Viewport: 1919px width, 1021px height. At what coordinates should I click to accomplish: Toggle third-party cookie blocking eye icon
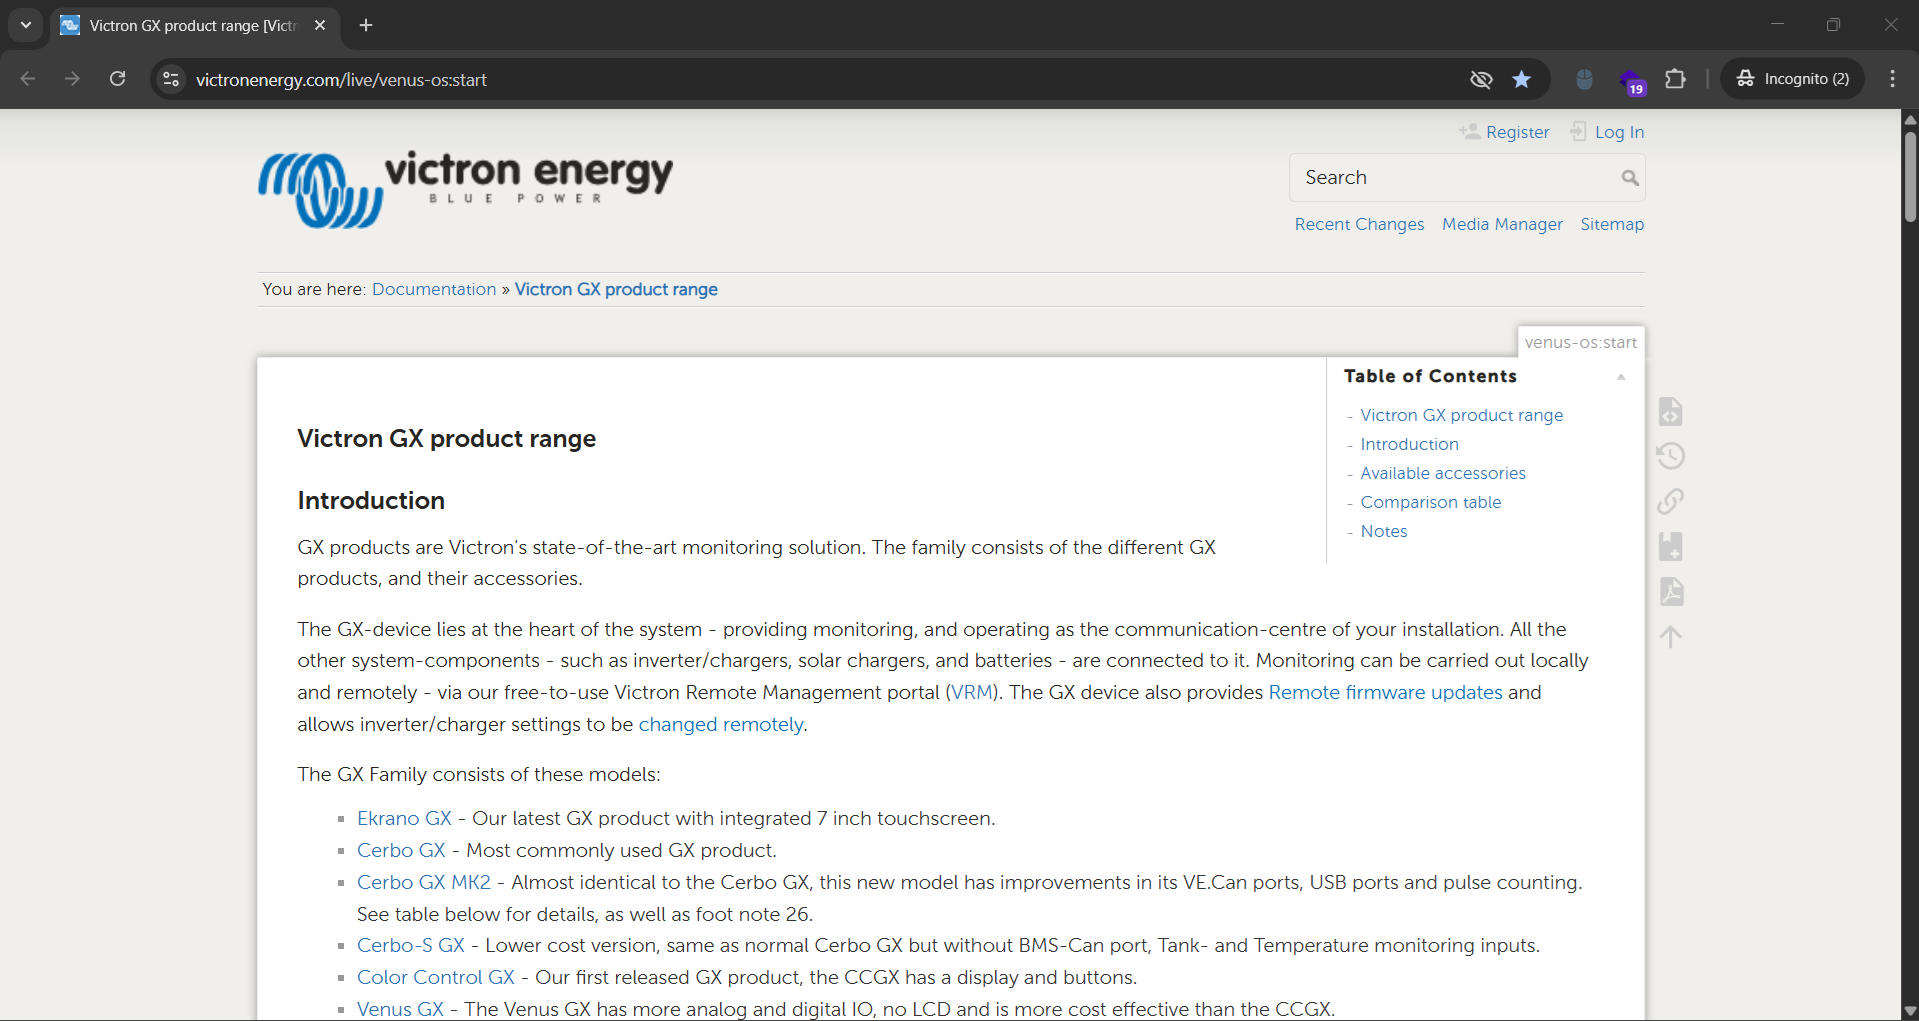(1481, 79)
